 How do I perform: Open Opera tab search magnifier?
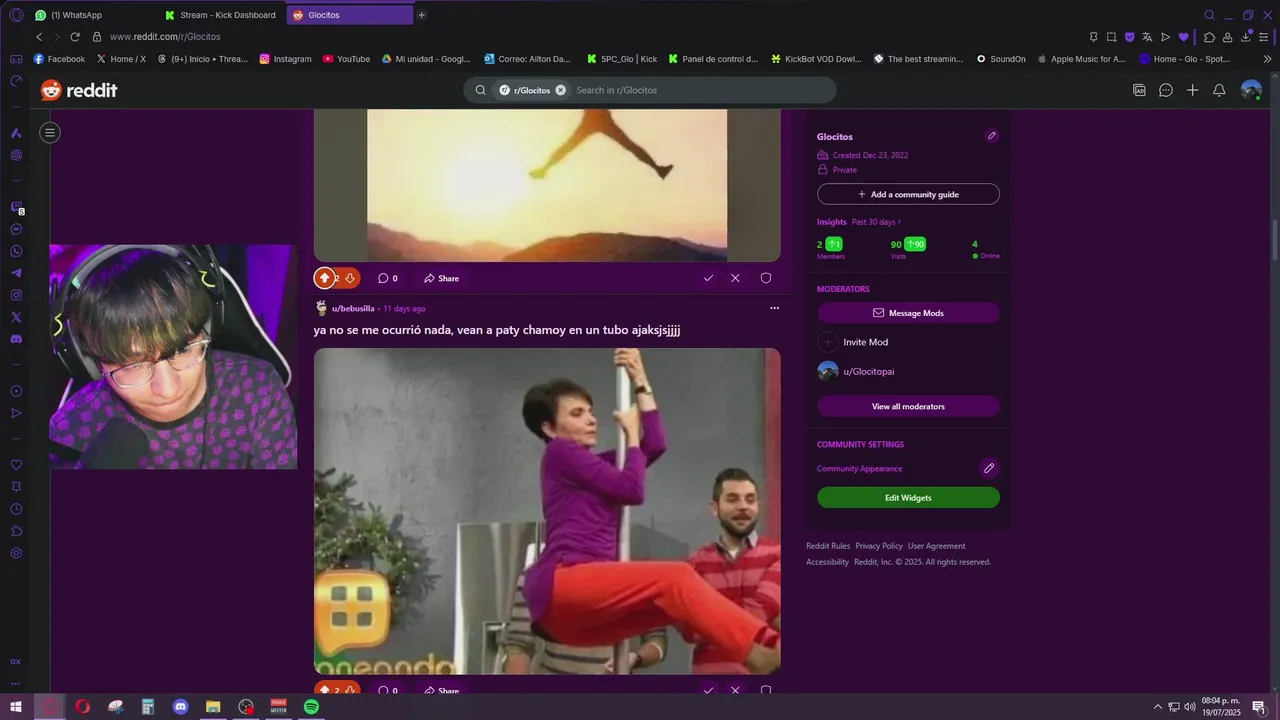click(x=1209, y=15)
